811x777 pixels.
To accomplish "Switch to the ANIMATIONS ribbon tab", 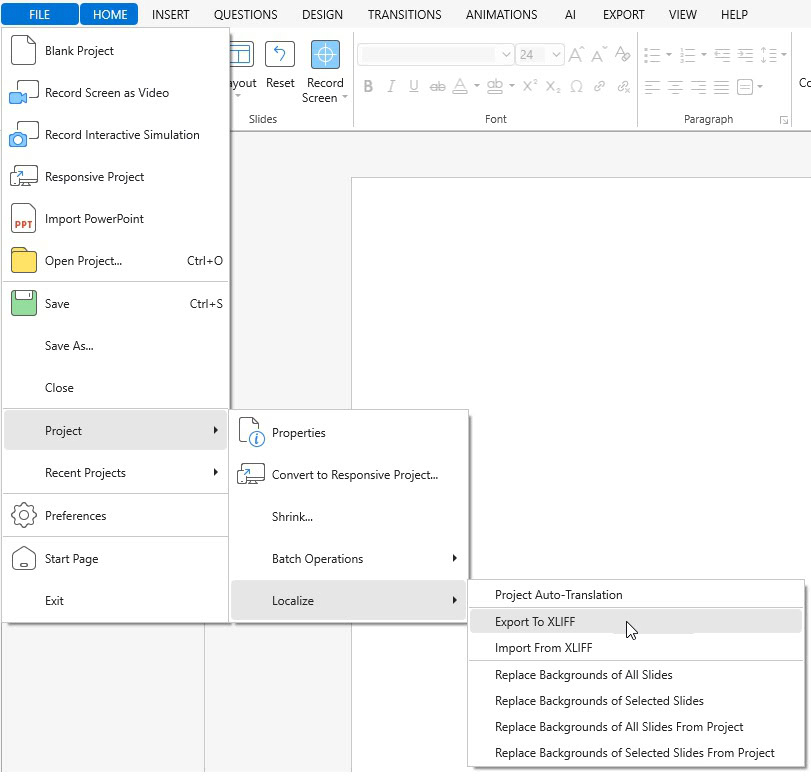I will click(501, 14).
